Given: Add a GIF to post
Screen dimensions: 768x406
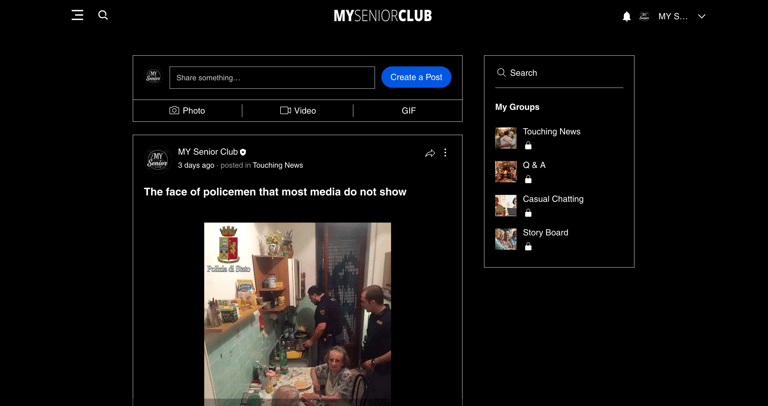Looking at the screenshot, I should (x=408, y=111).
